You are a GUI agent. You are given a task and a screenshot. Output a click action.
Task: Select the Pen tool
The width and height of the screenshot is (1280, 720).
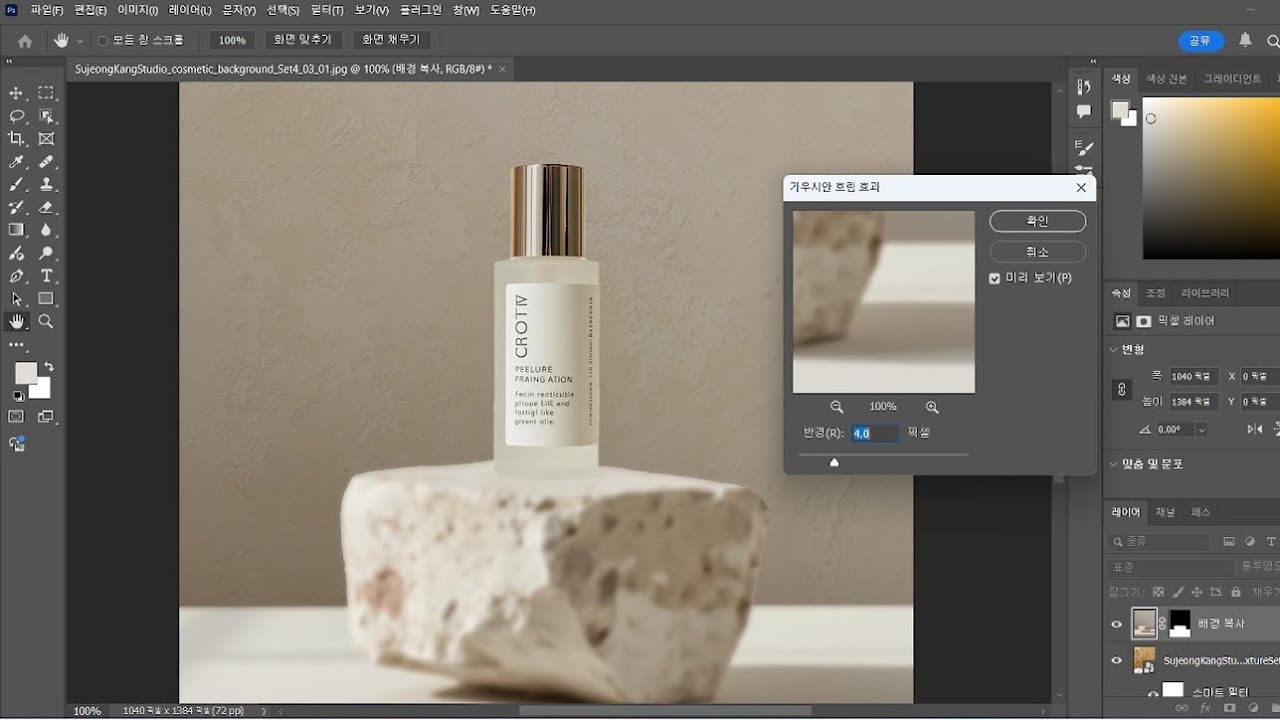click(x=16, y=276)
